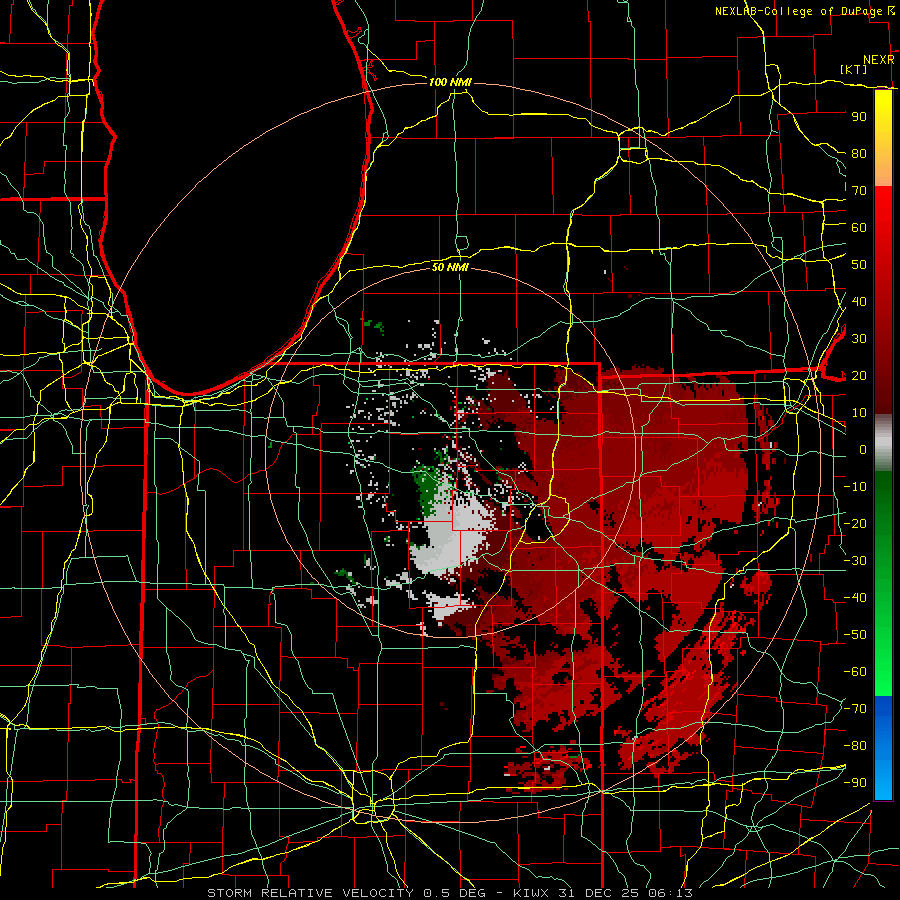Select the 60 knot scale label

click(859, 228)
